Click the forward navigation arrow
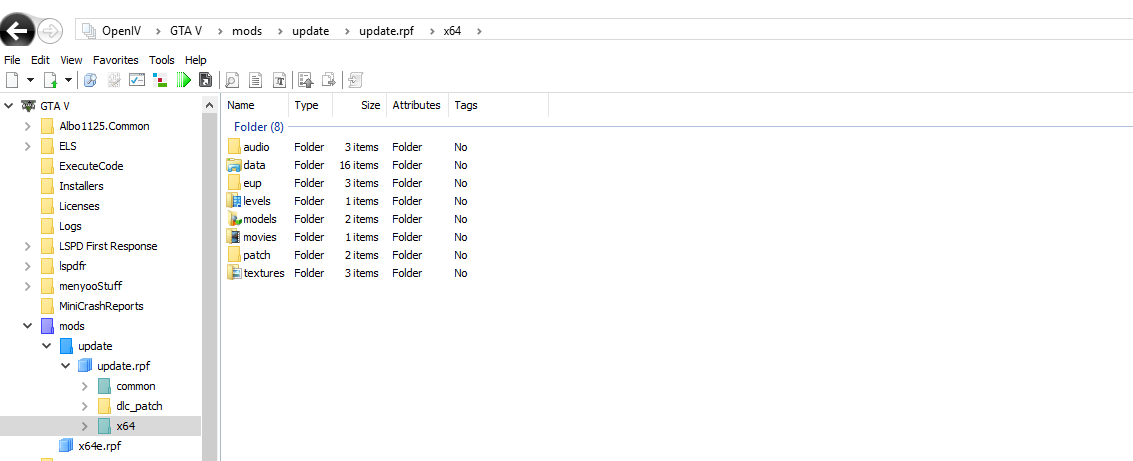1133x461 pixels. coord(50,31)
